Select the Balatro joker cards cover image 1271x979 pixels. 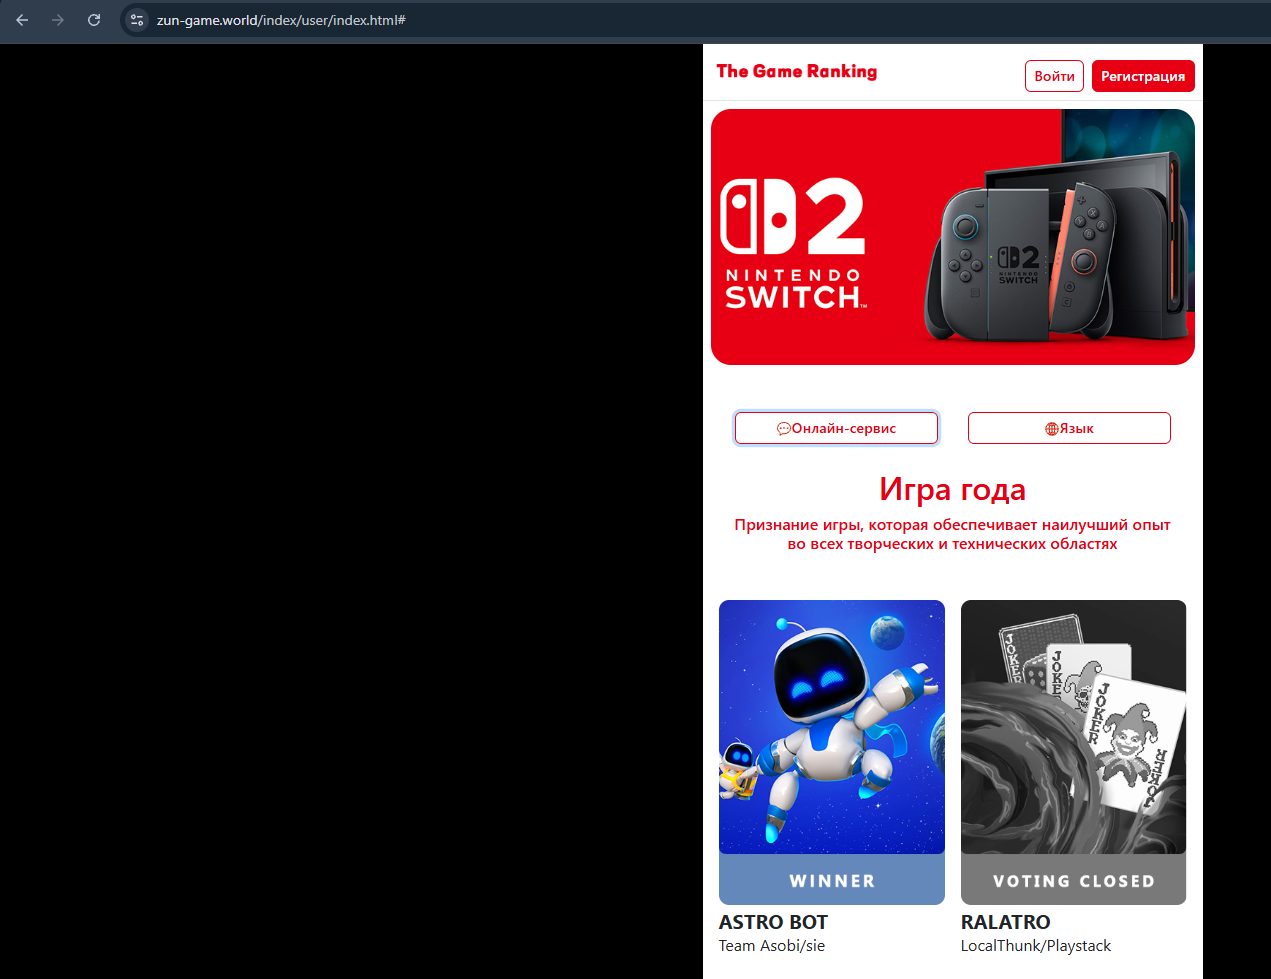coord(1073,727)
